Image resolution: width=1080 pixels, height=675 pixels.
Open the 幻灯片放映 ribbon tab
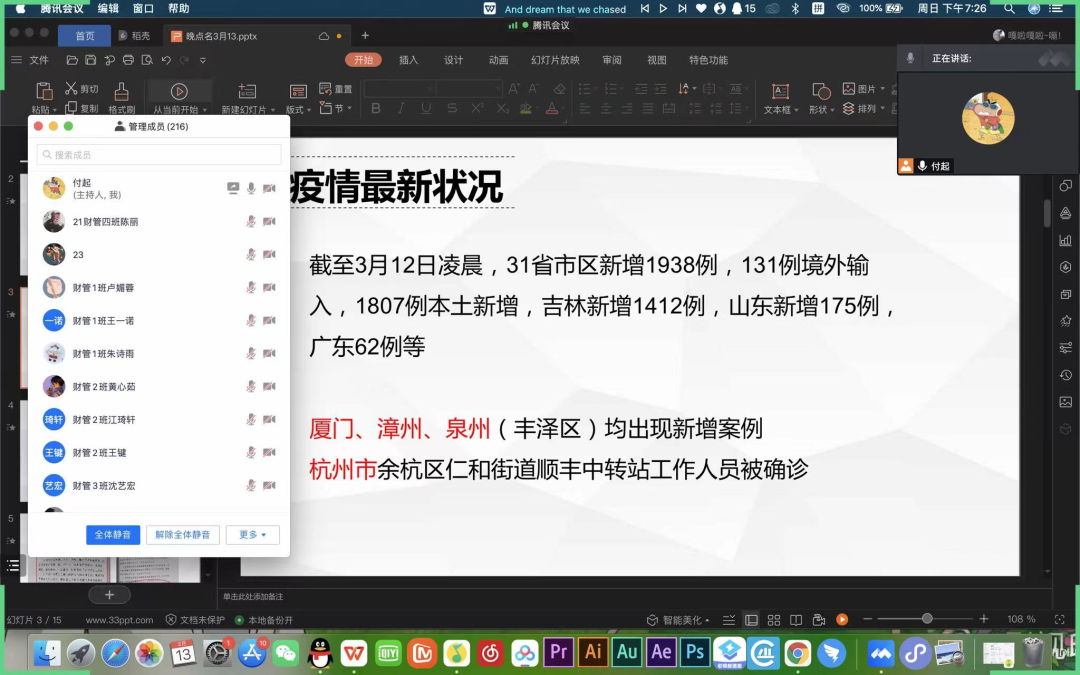(555, 60)
